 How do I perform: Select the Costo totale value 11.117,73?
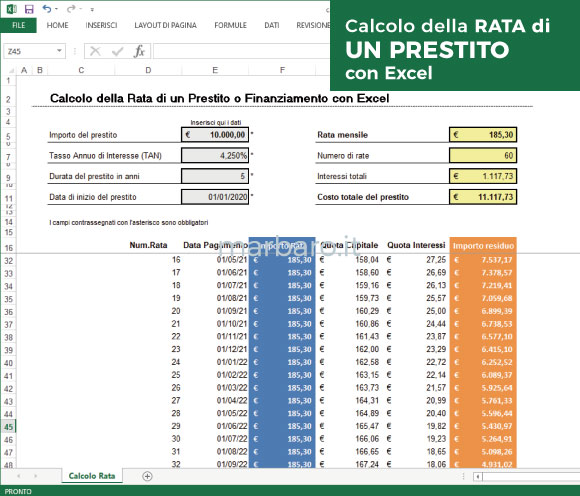coord(483,197)
